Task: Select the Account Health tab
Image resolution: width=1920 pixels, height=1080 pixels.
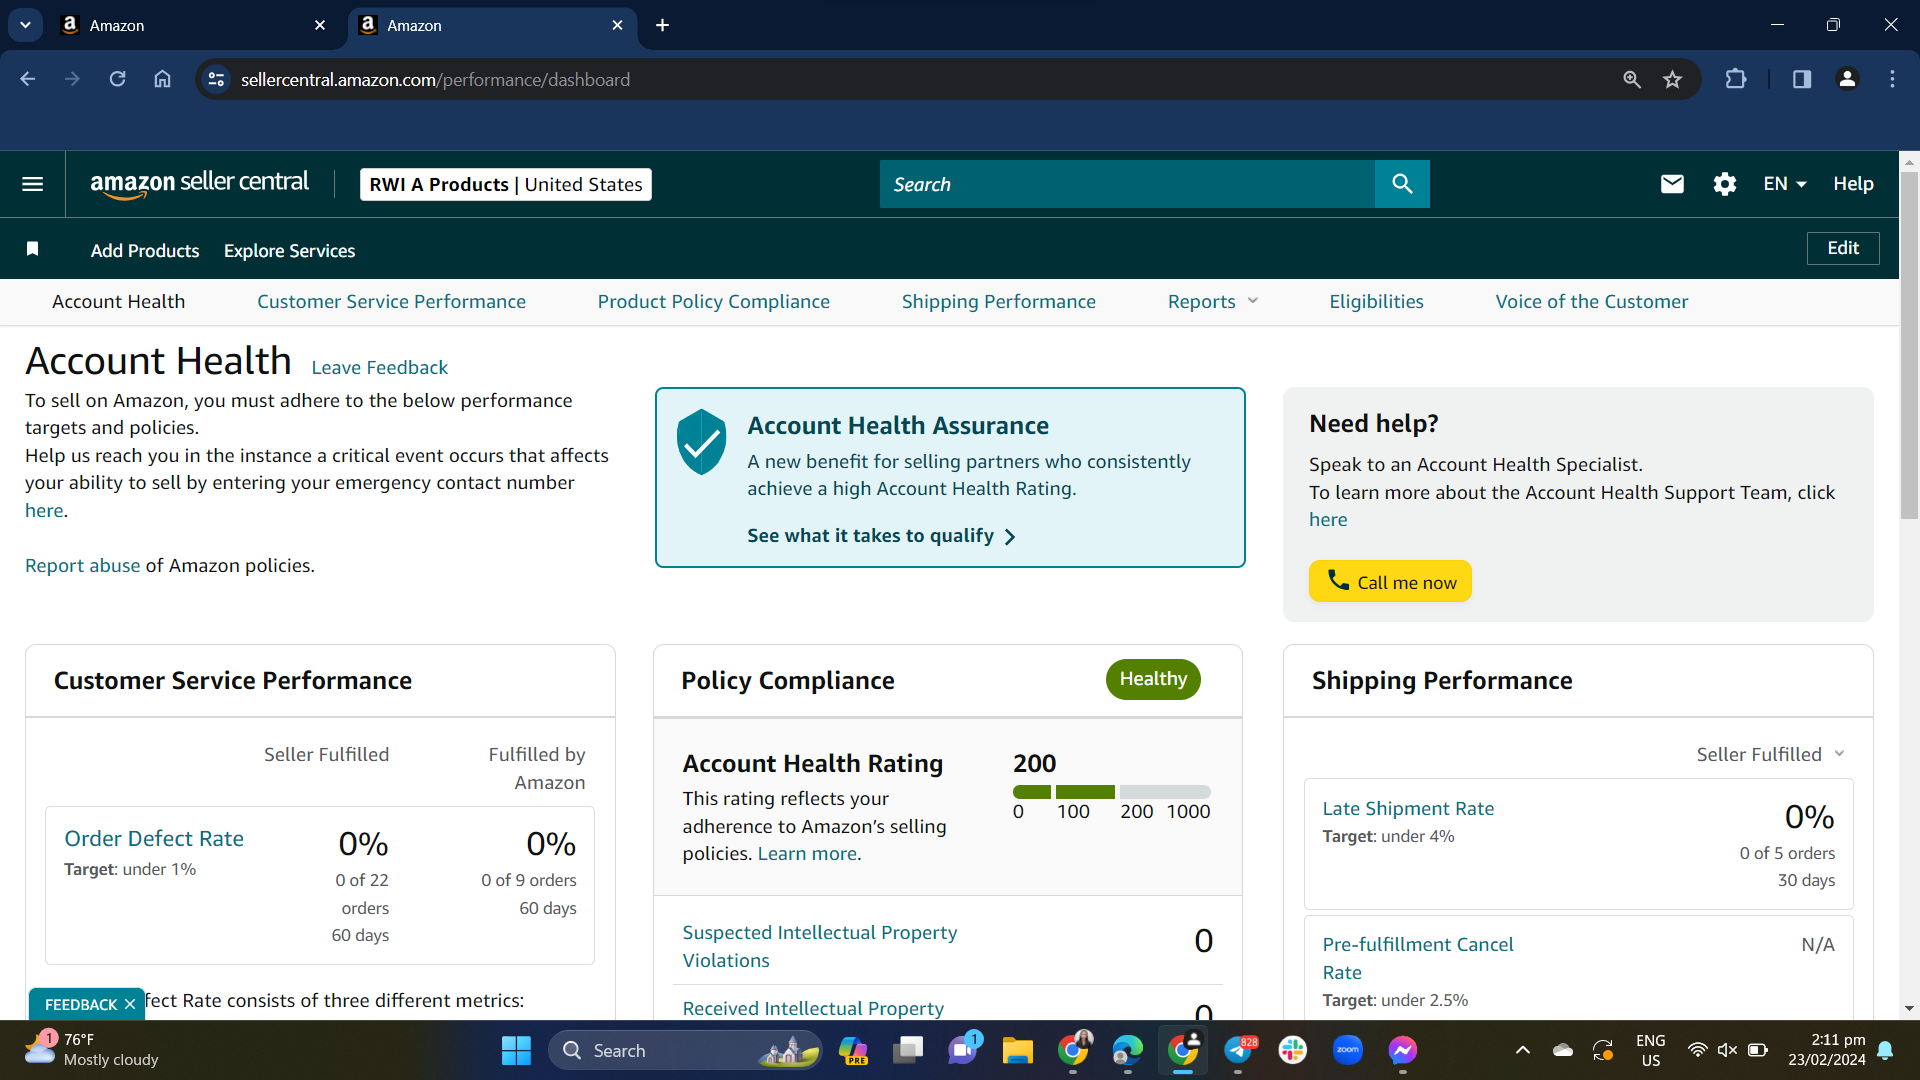Action: tap(118, 302)
